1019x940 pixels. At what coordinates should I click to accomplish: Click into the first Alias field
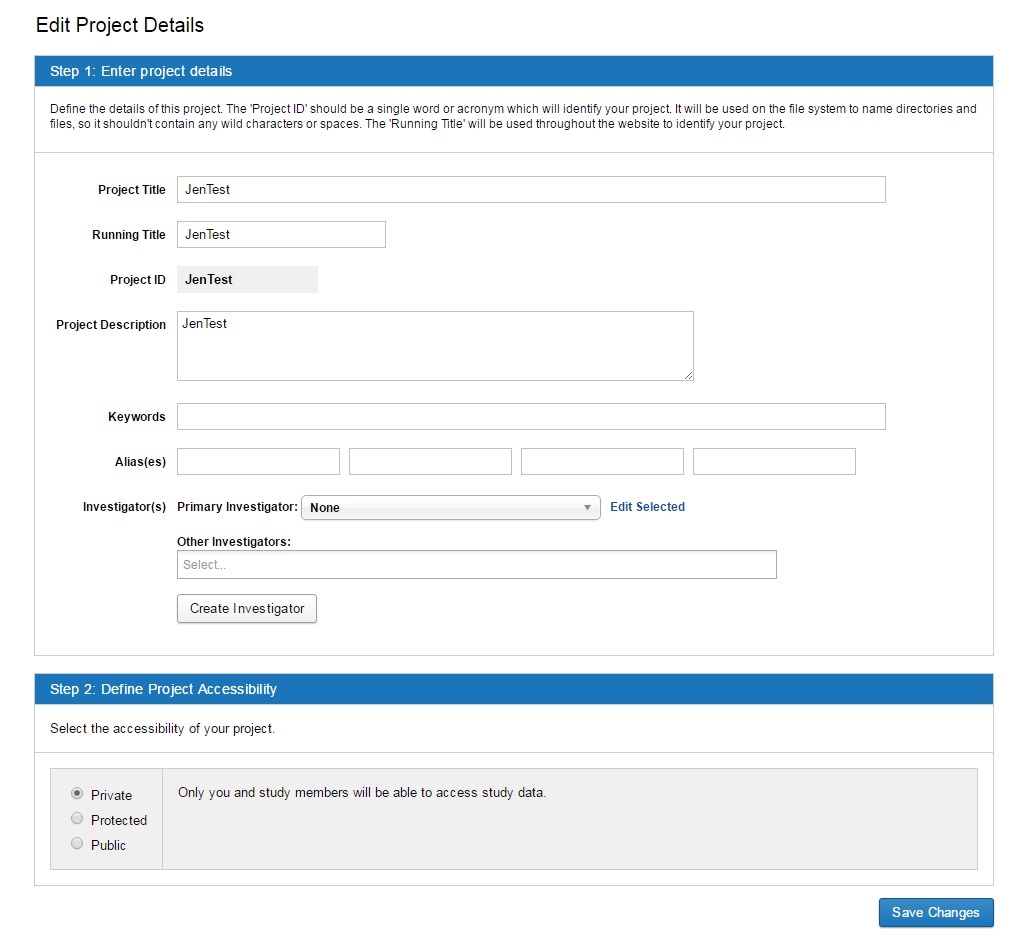click(257, 461)
